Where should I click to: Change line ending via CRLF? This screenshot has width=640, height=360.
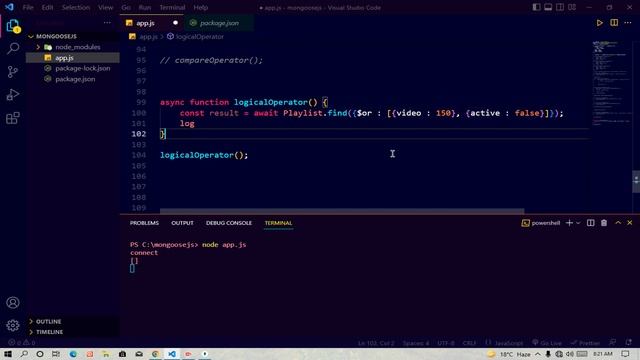point(469,343)
